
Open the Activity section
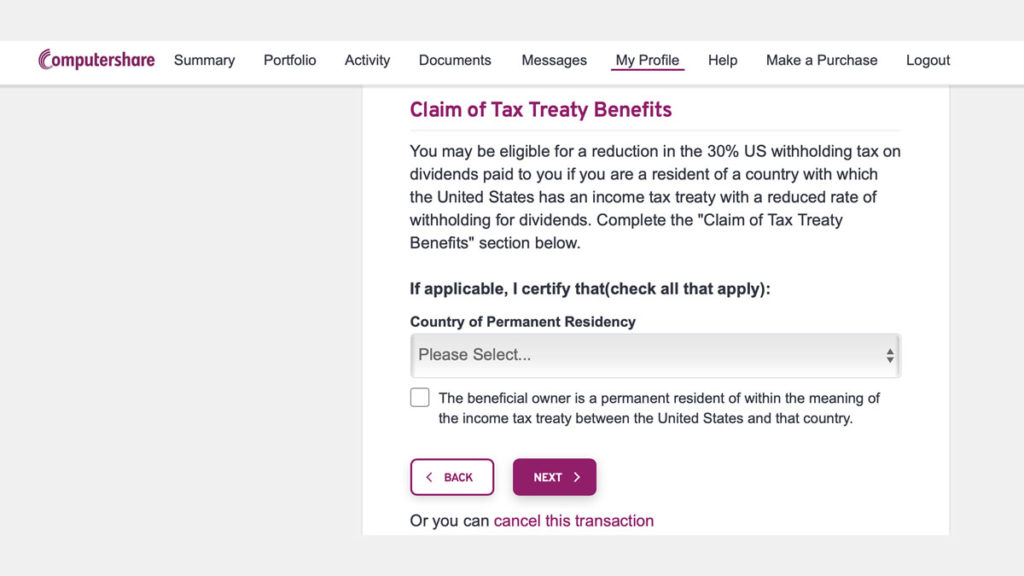pos(367,60)
